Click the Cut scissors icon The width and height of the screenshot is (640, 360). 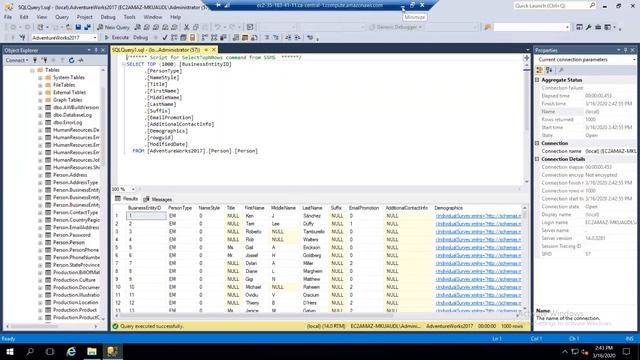[187, 27]
